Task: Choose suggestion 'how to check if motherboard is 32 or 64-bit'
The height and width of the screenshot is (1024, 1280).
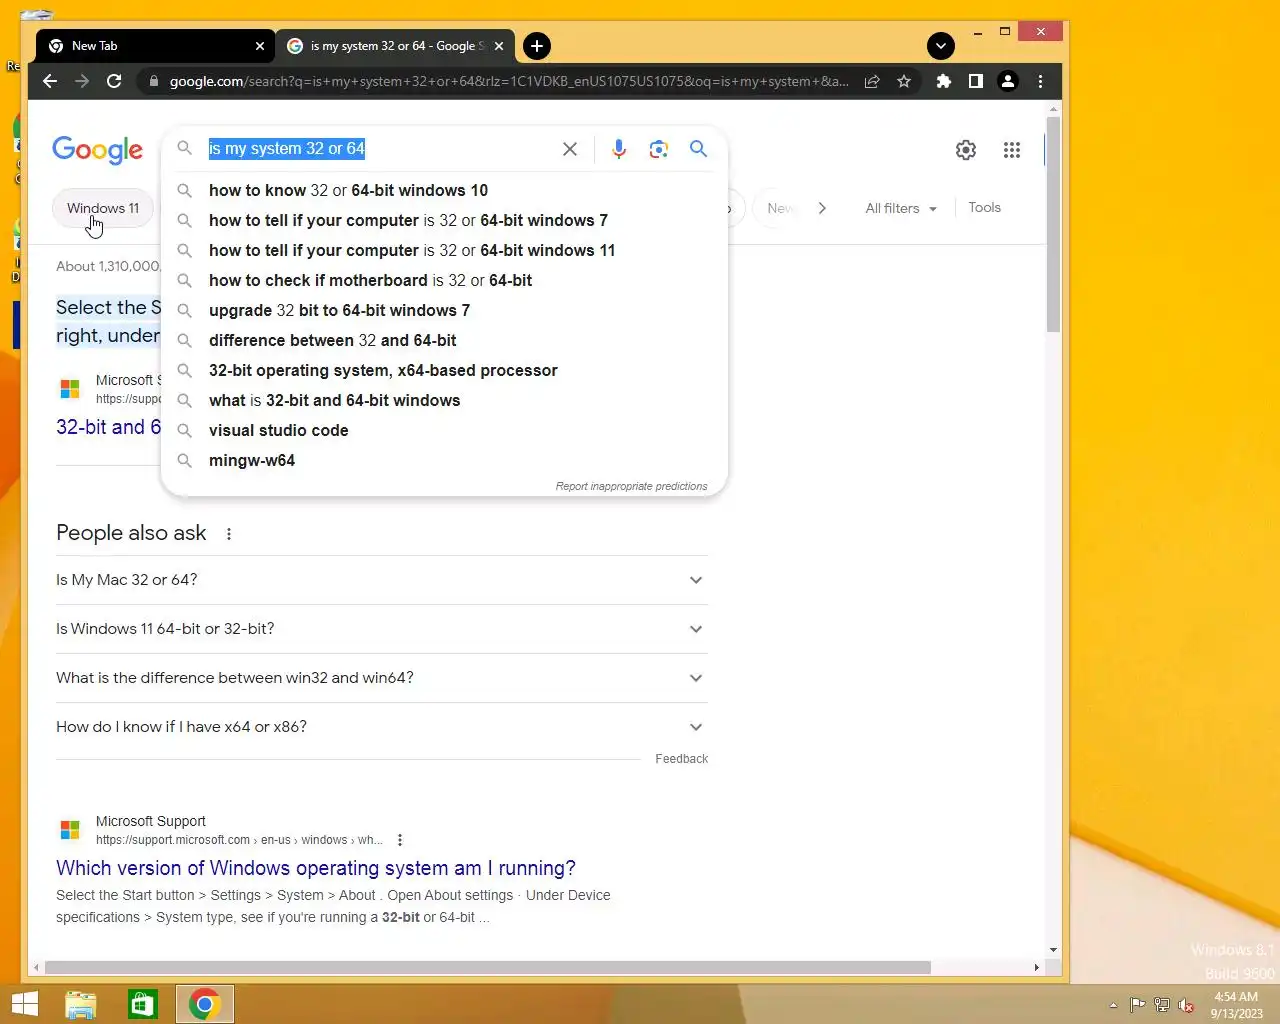Action: 444,280
